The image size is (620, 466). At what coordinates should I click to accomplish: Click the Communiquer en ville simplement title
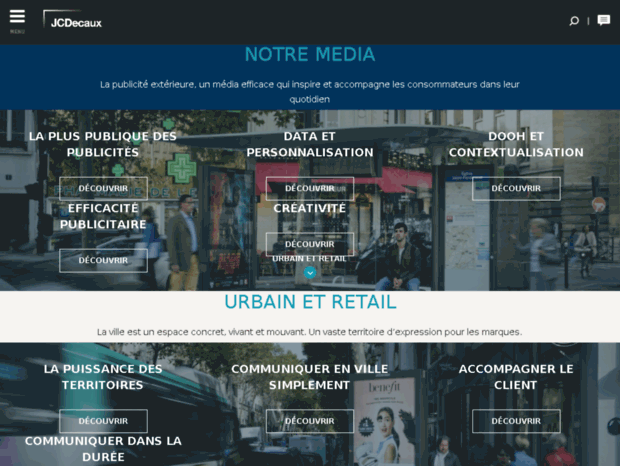pyautogui.click(x=310, y=377)
